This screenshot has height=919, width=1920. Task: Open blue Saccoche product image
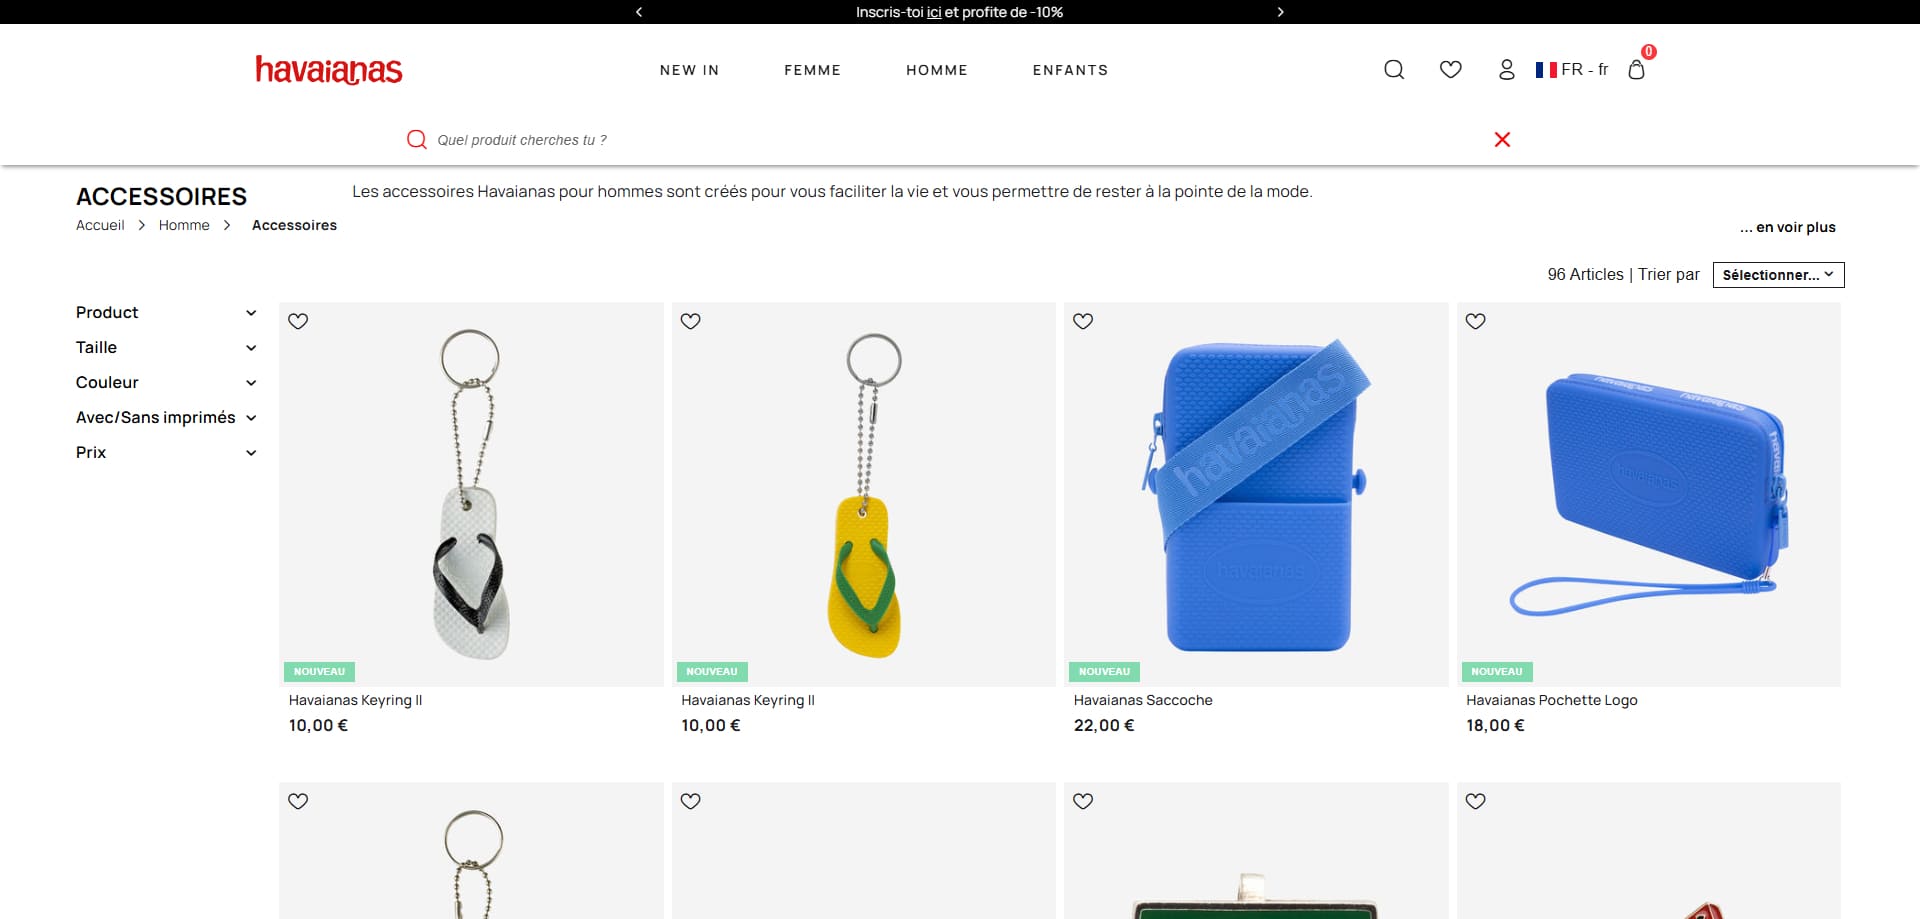coord(1256,494)
